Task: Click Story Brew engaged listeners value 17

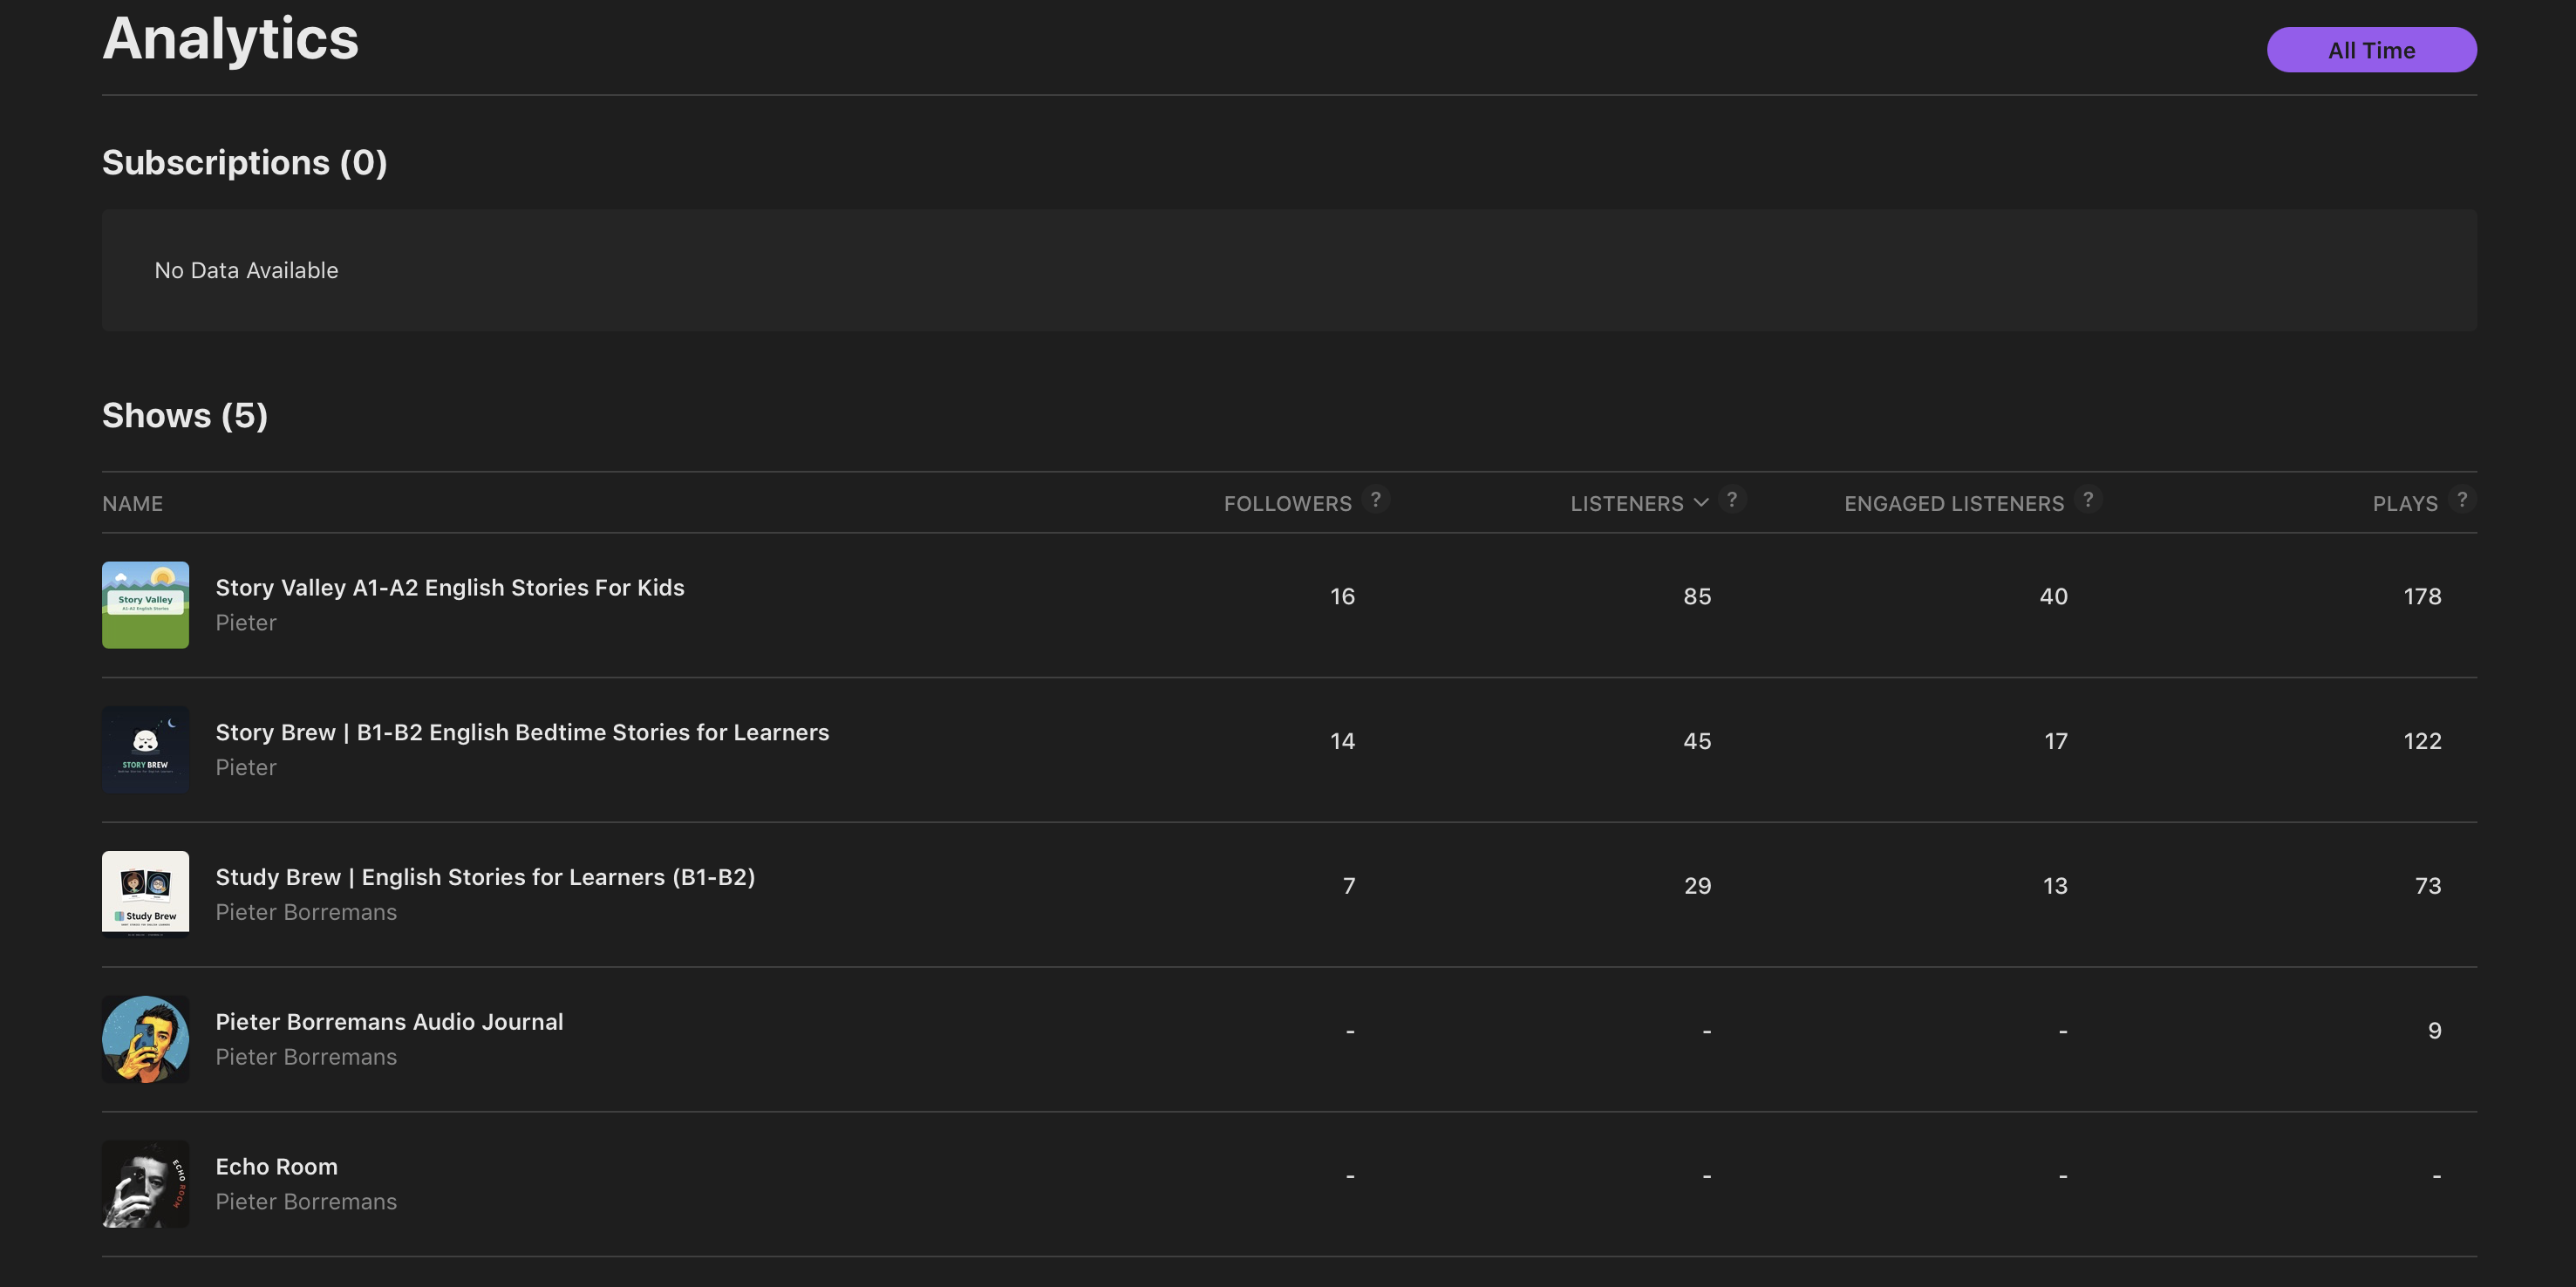Action: (x=2055, y=742)
